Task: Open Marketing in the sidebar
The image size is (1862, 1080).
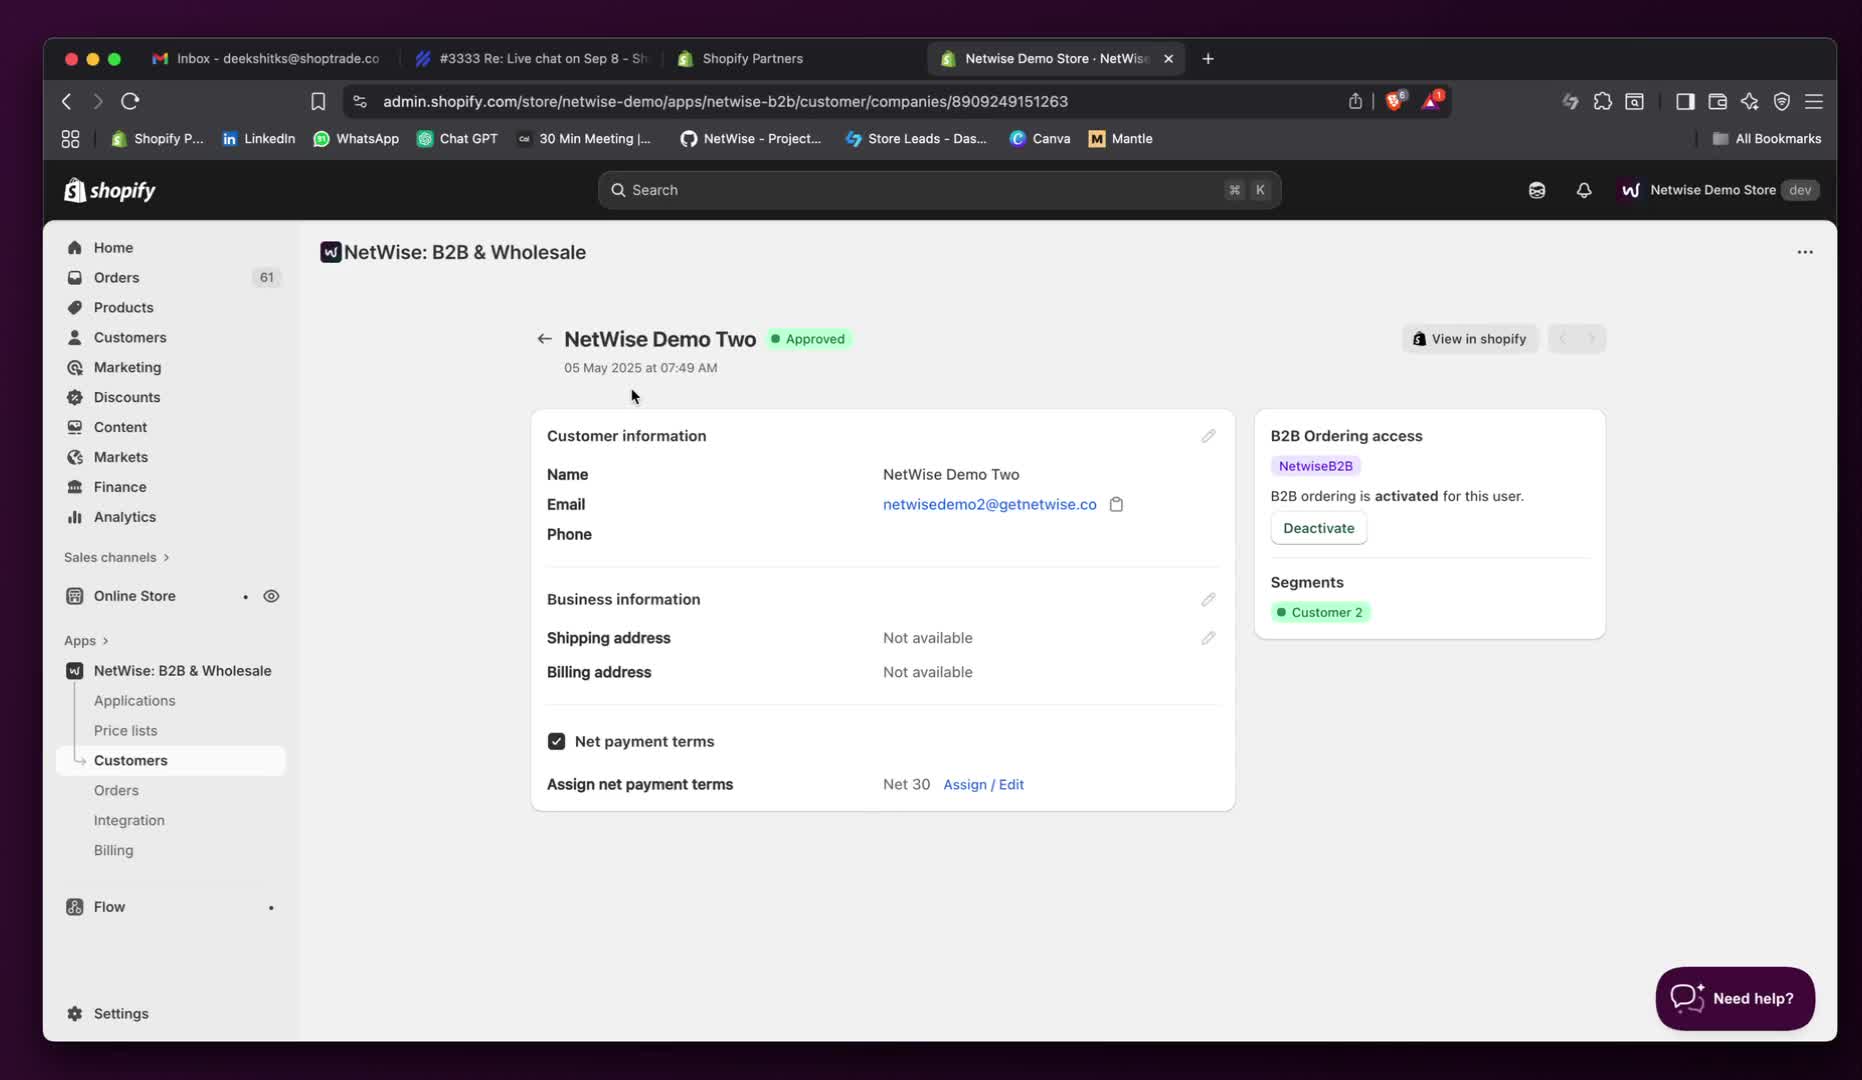Action: (171, 368)
